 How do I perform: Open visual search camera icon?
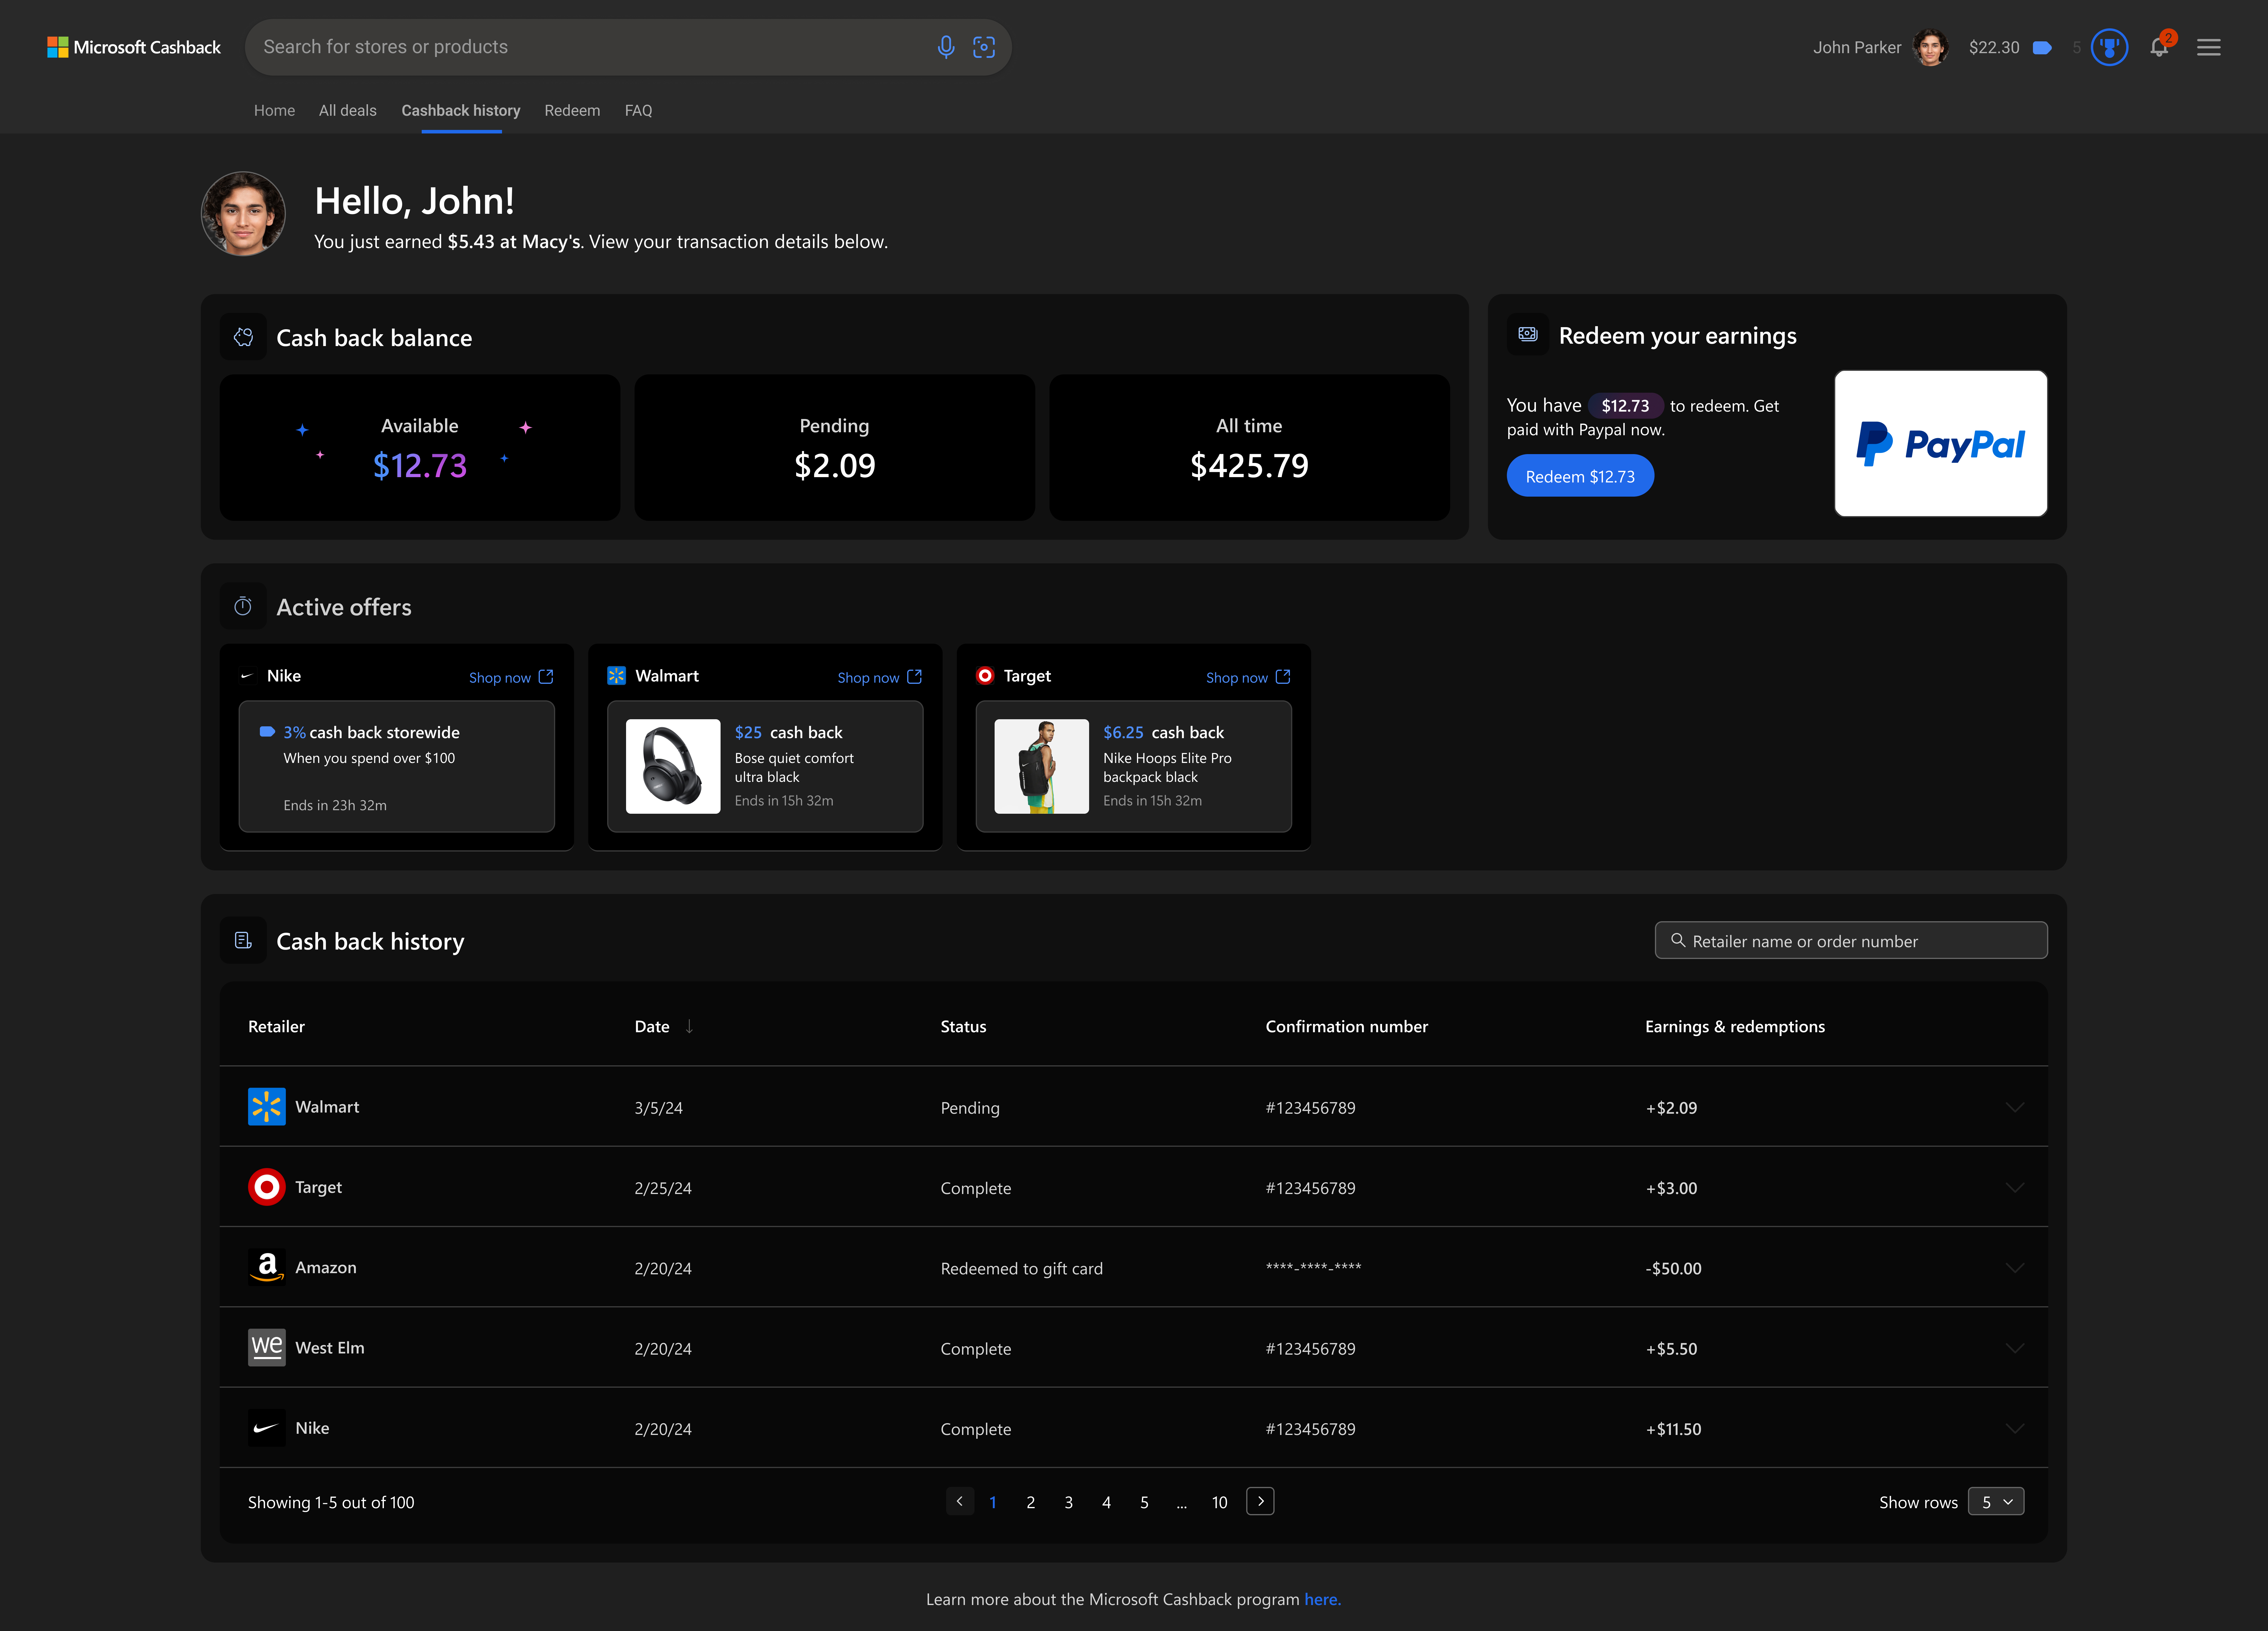984,47
